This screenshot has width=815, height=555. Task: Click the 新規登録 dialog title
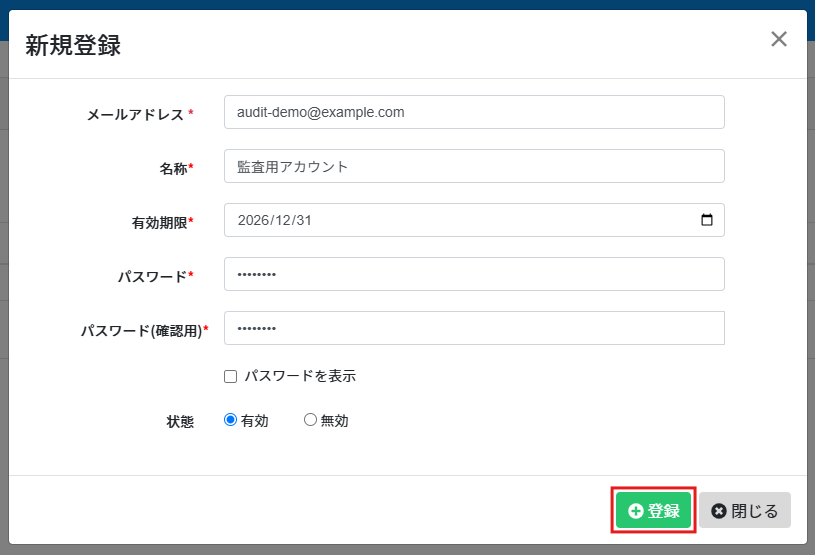[73, 45]
